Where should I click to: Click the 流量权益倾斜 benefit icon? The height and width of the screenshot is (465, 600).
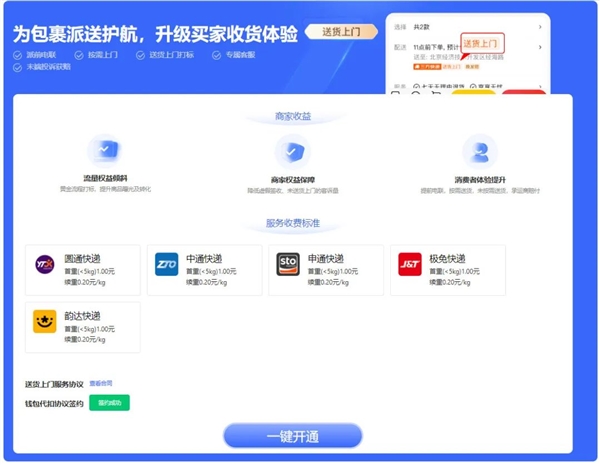105,151
